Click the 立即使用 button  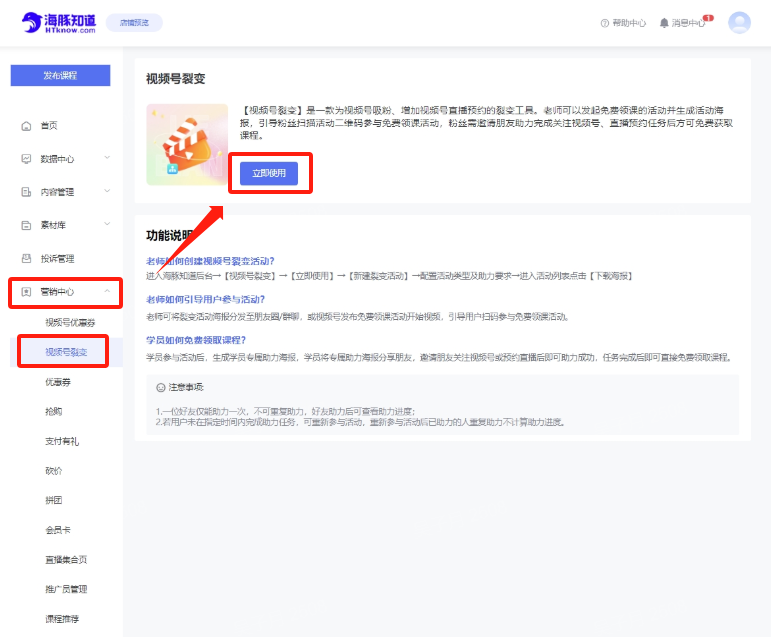coord(269,173)
